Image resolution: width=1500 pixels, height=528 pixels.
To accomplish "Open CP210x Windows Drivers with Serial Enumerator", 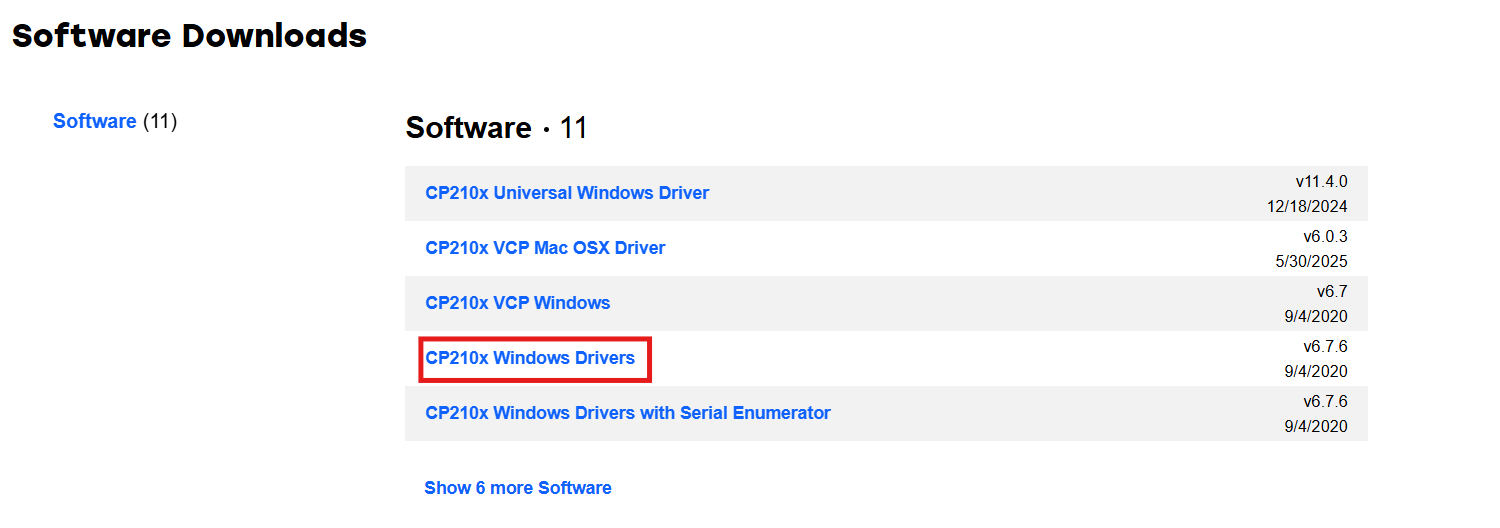I will coord(628,413).
